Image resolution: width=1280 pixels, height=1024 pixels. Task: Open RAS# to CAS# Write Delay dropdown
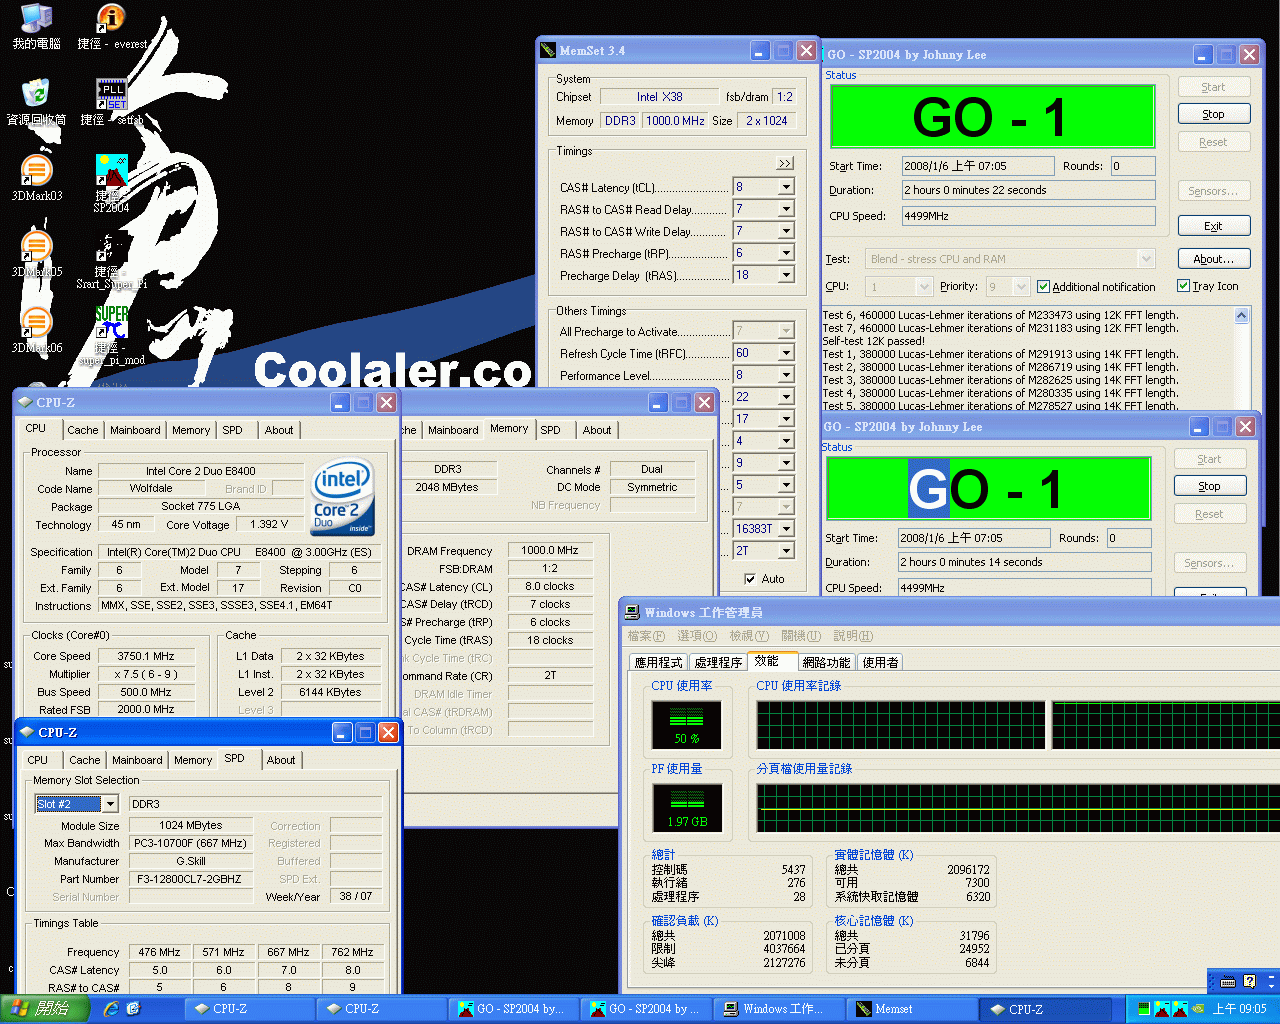[786, 231]
